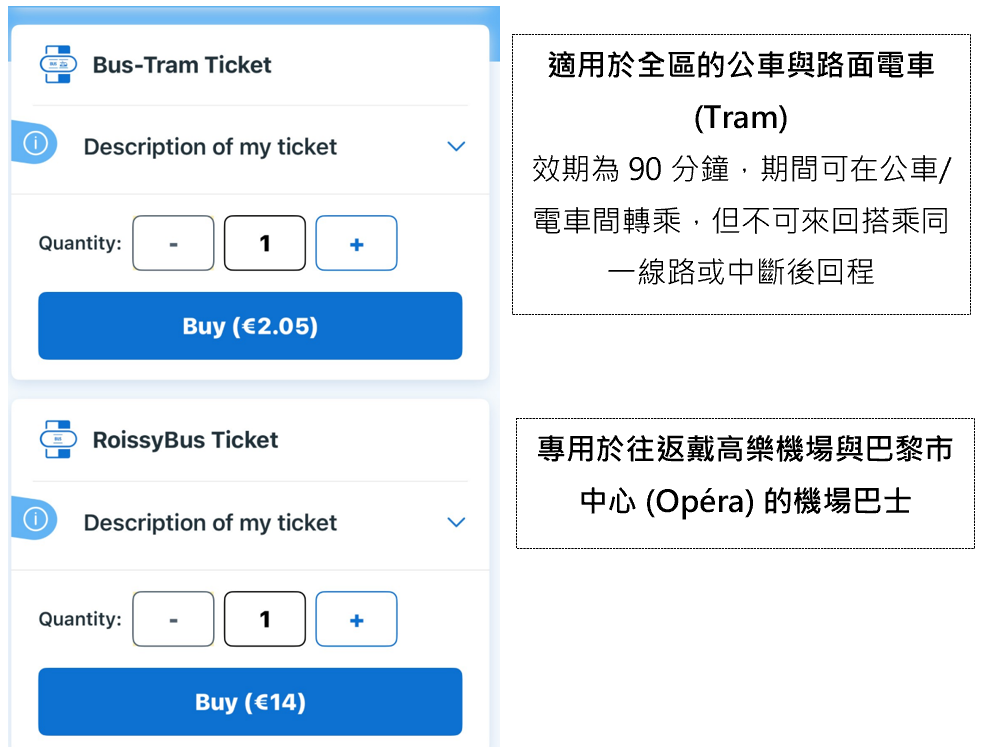
Task: Expand the Bus-Tram ticket description chevron
Action: pos(456,147)
